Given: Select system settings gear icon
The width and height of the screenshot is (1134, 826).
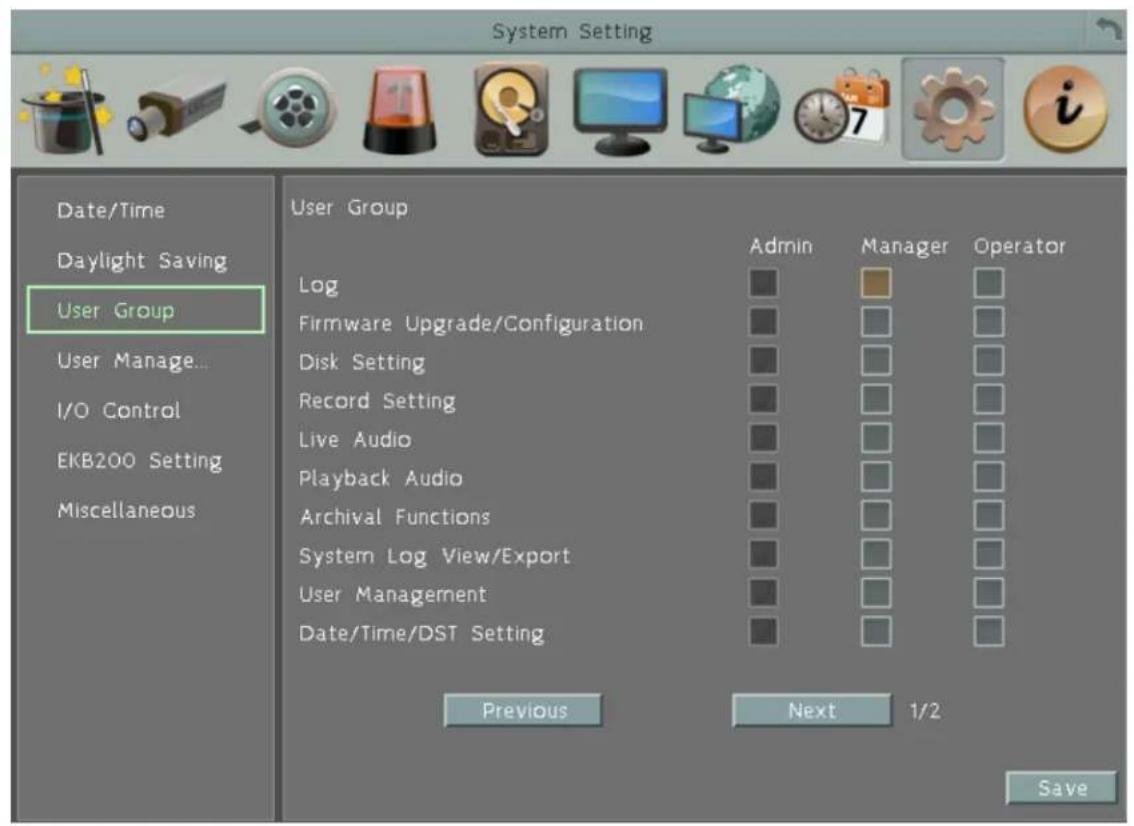Looking at the screenshot, I should [952, 110].
